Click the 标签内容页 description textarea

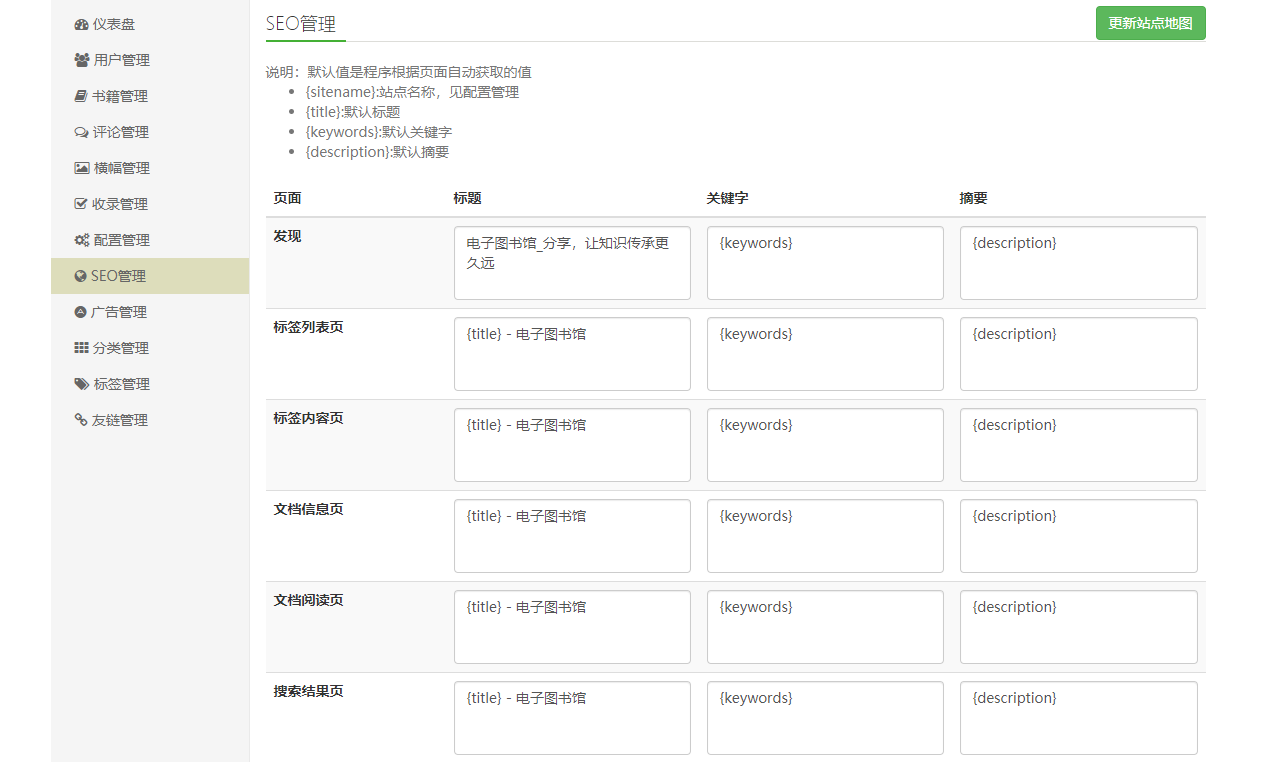click(1078, 445)
